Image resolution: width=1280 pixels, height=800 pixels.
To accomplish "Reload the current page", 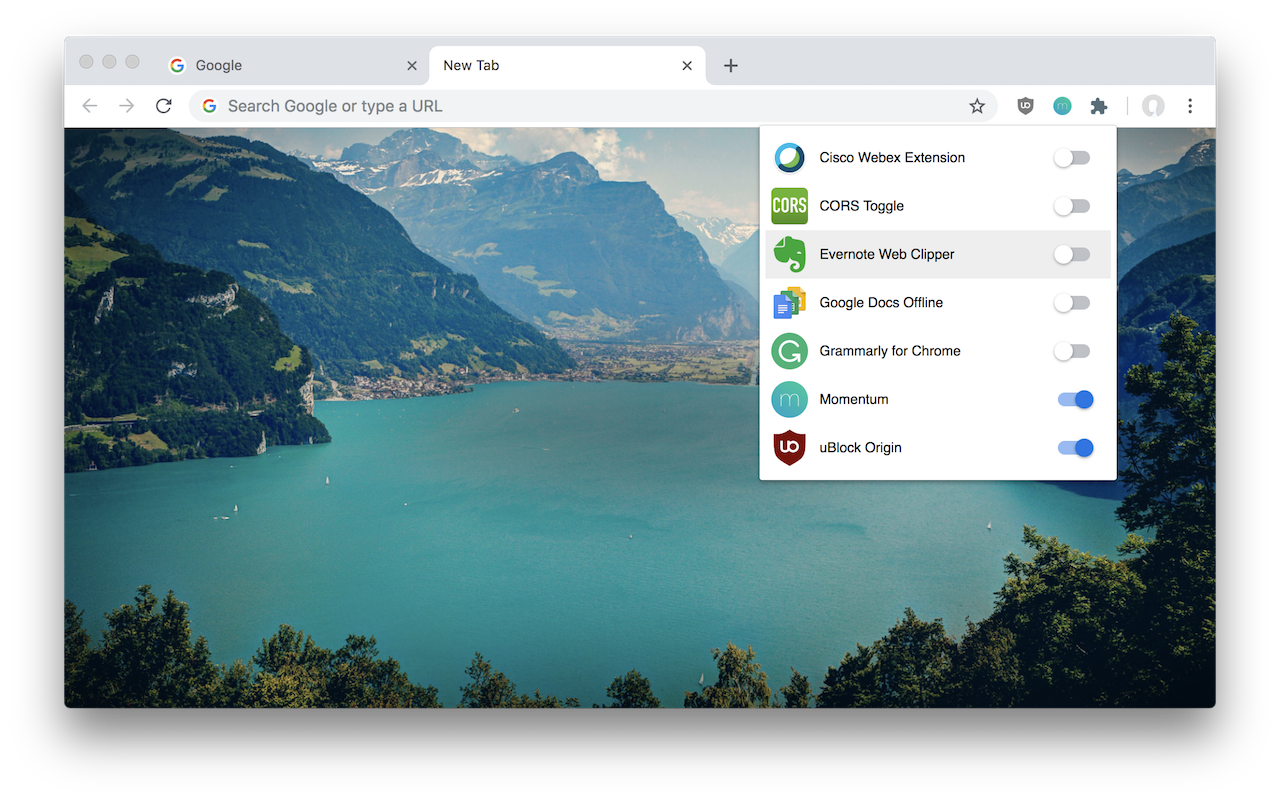I will point(164,106).
